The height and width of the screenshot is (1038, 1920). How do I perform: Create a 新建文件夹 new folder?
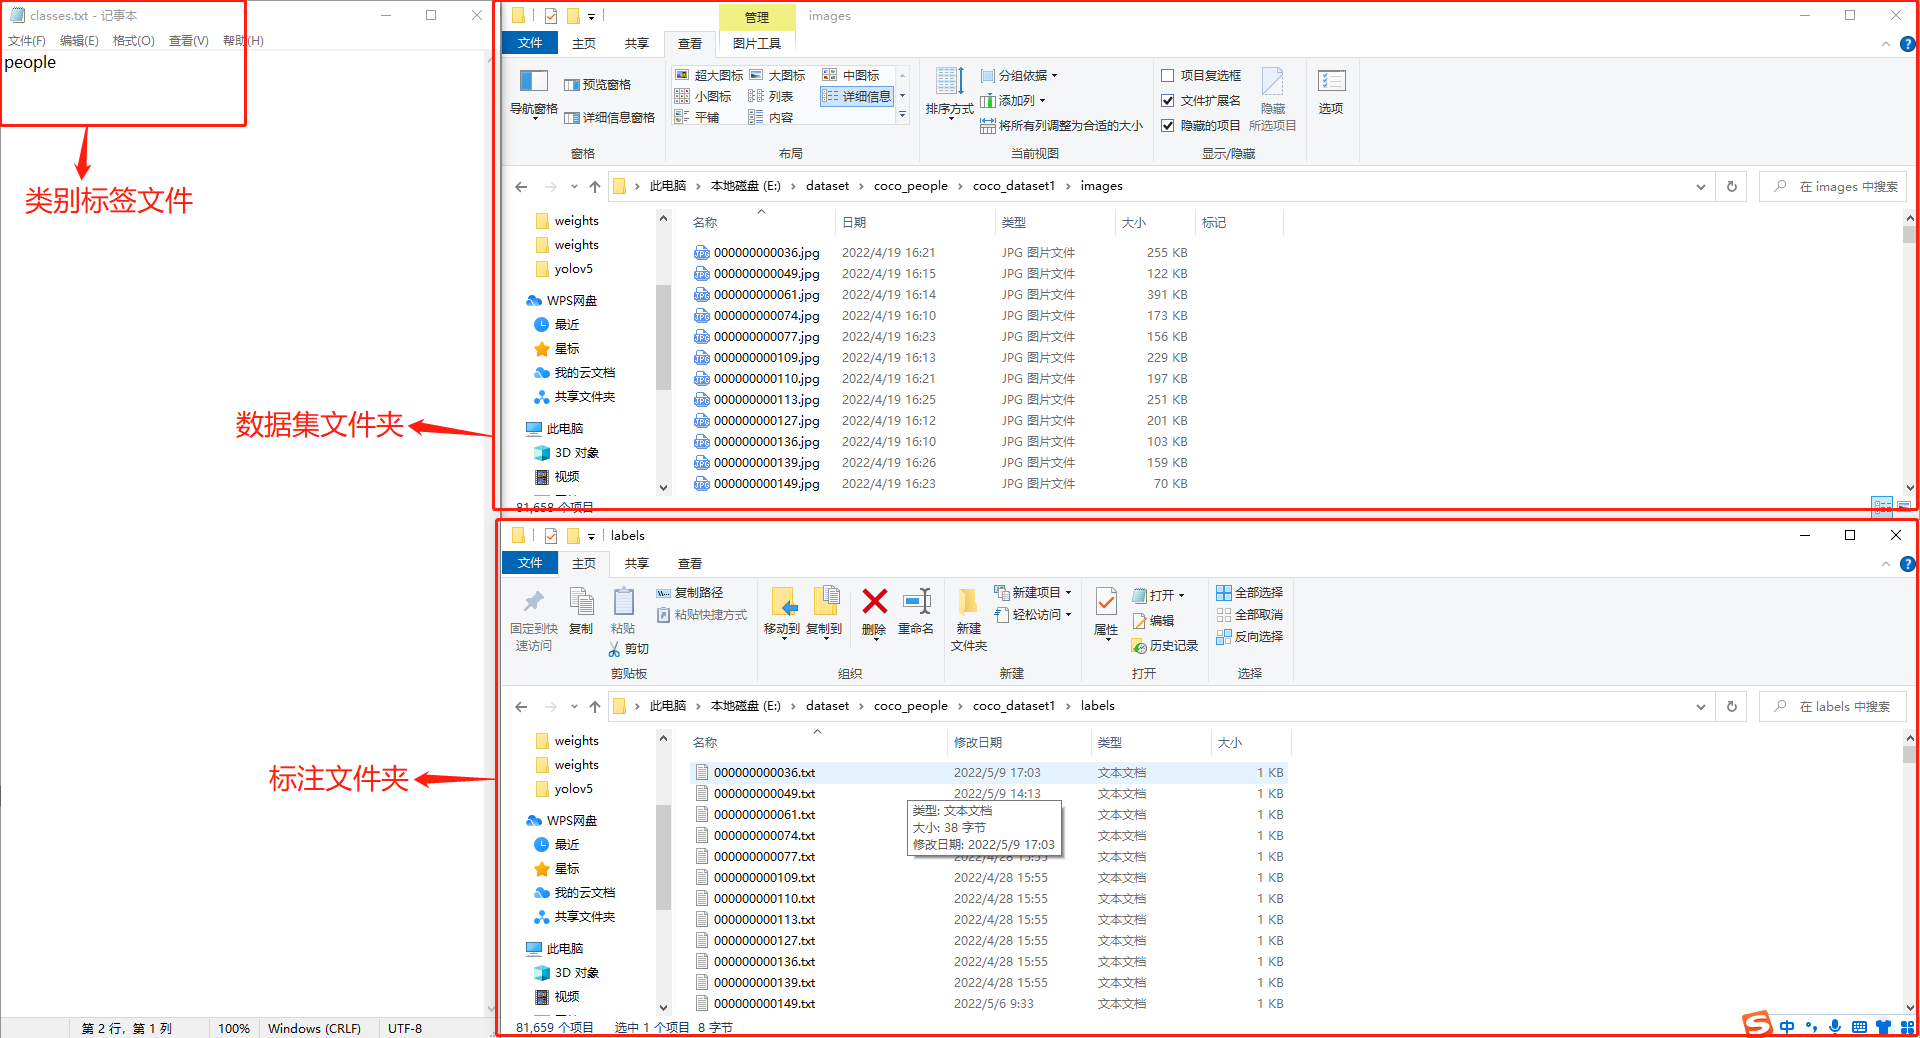click(967, 615)
